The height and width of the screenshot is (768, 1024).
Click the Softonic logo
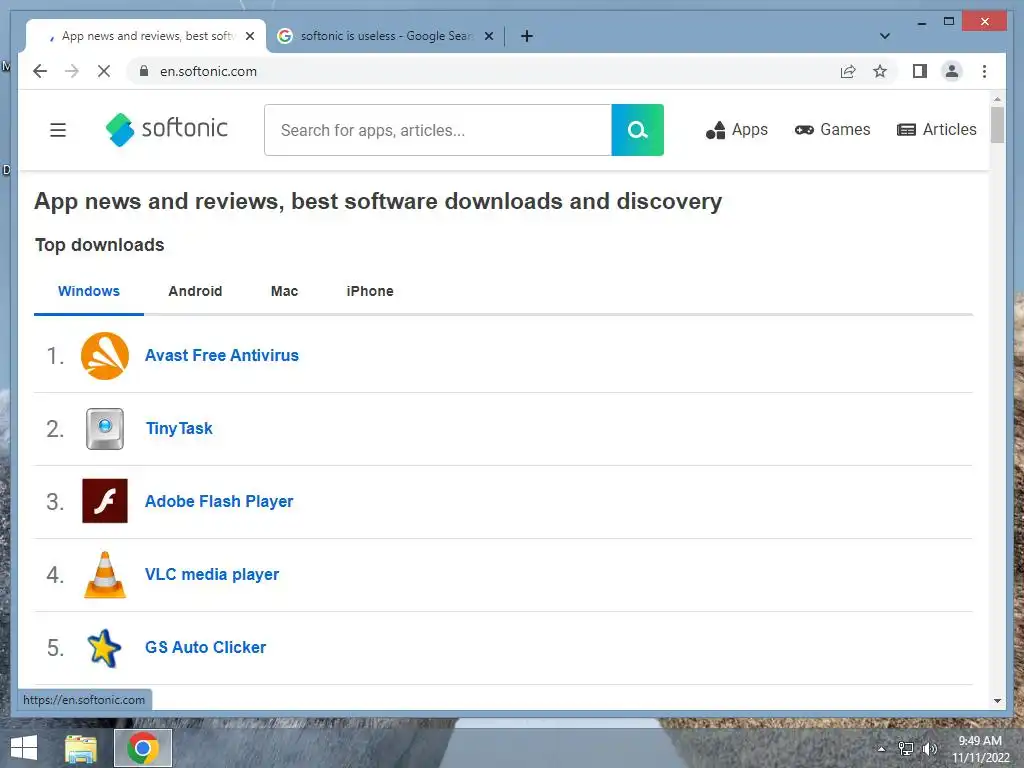click(167, 129)
